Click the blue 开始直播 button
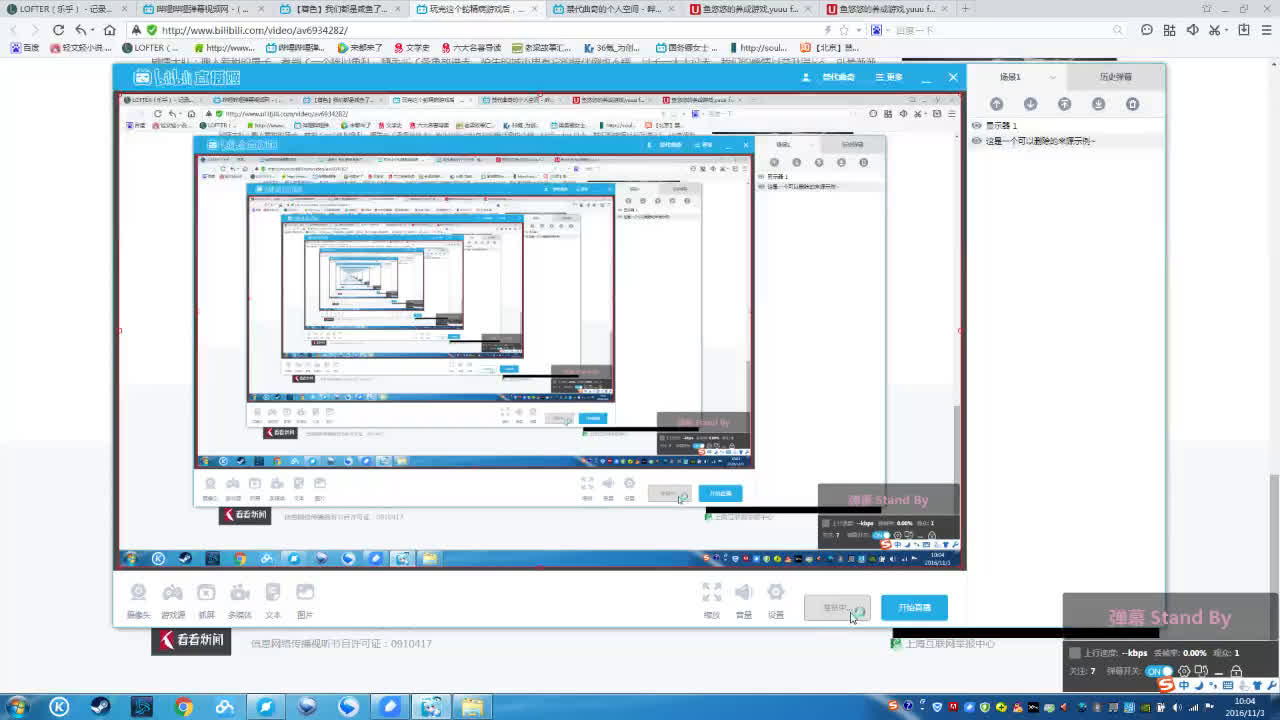The height and width of the screenshot is (720, 1280). pos(914,608)
